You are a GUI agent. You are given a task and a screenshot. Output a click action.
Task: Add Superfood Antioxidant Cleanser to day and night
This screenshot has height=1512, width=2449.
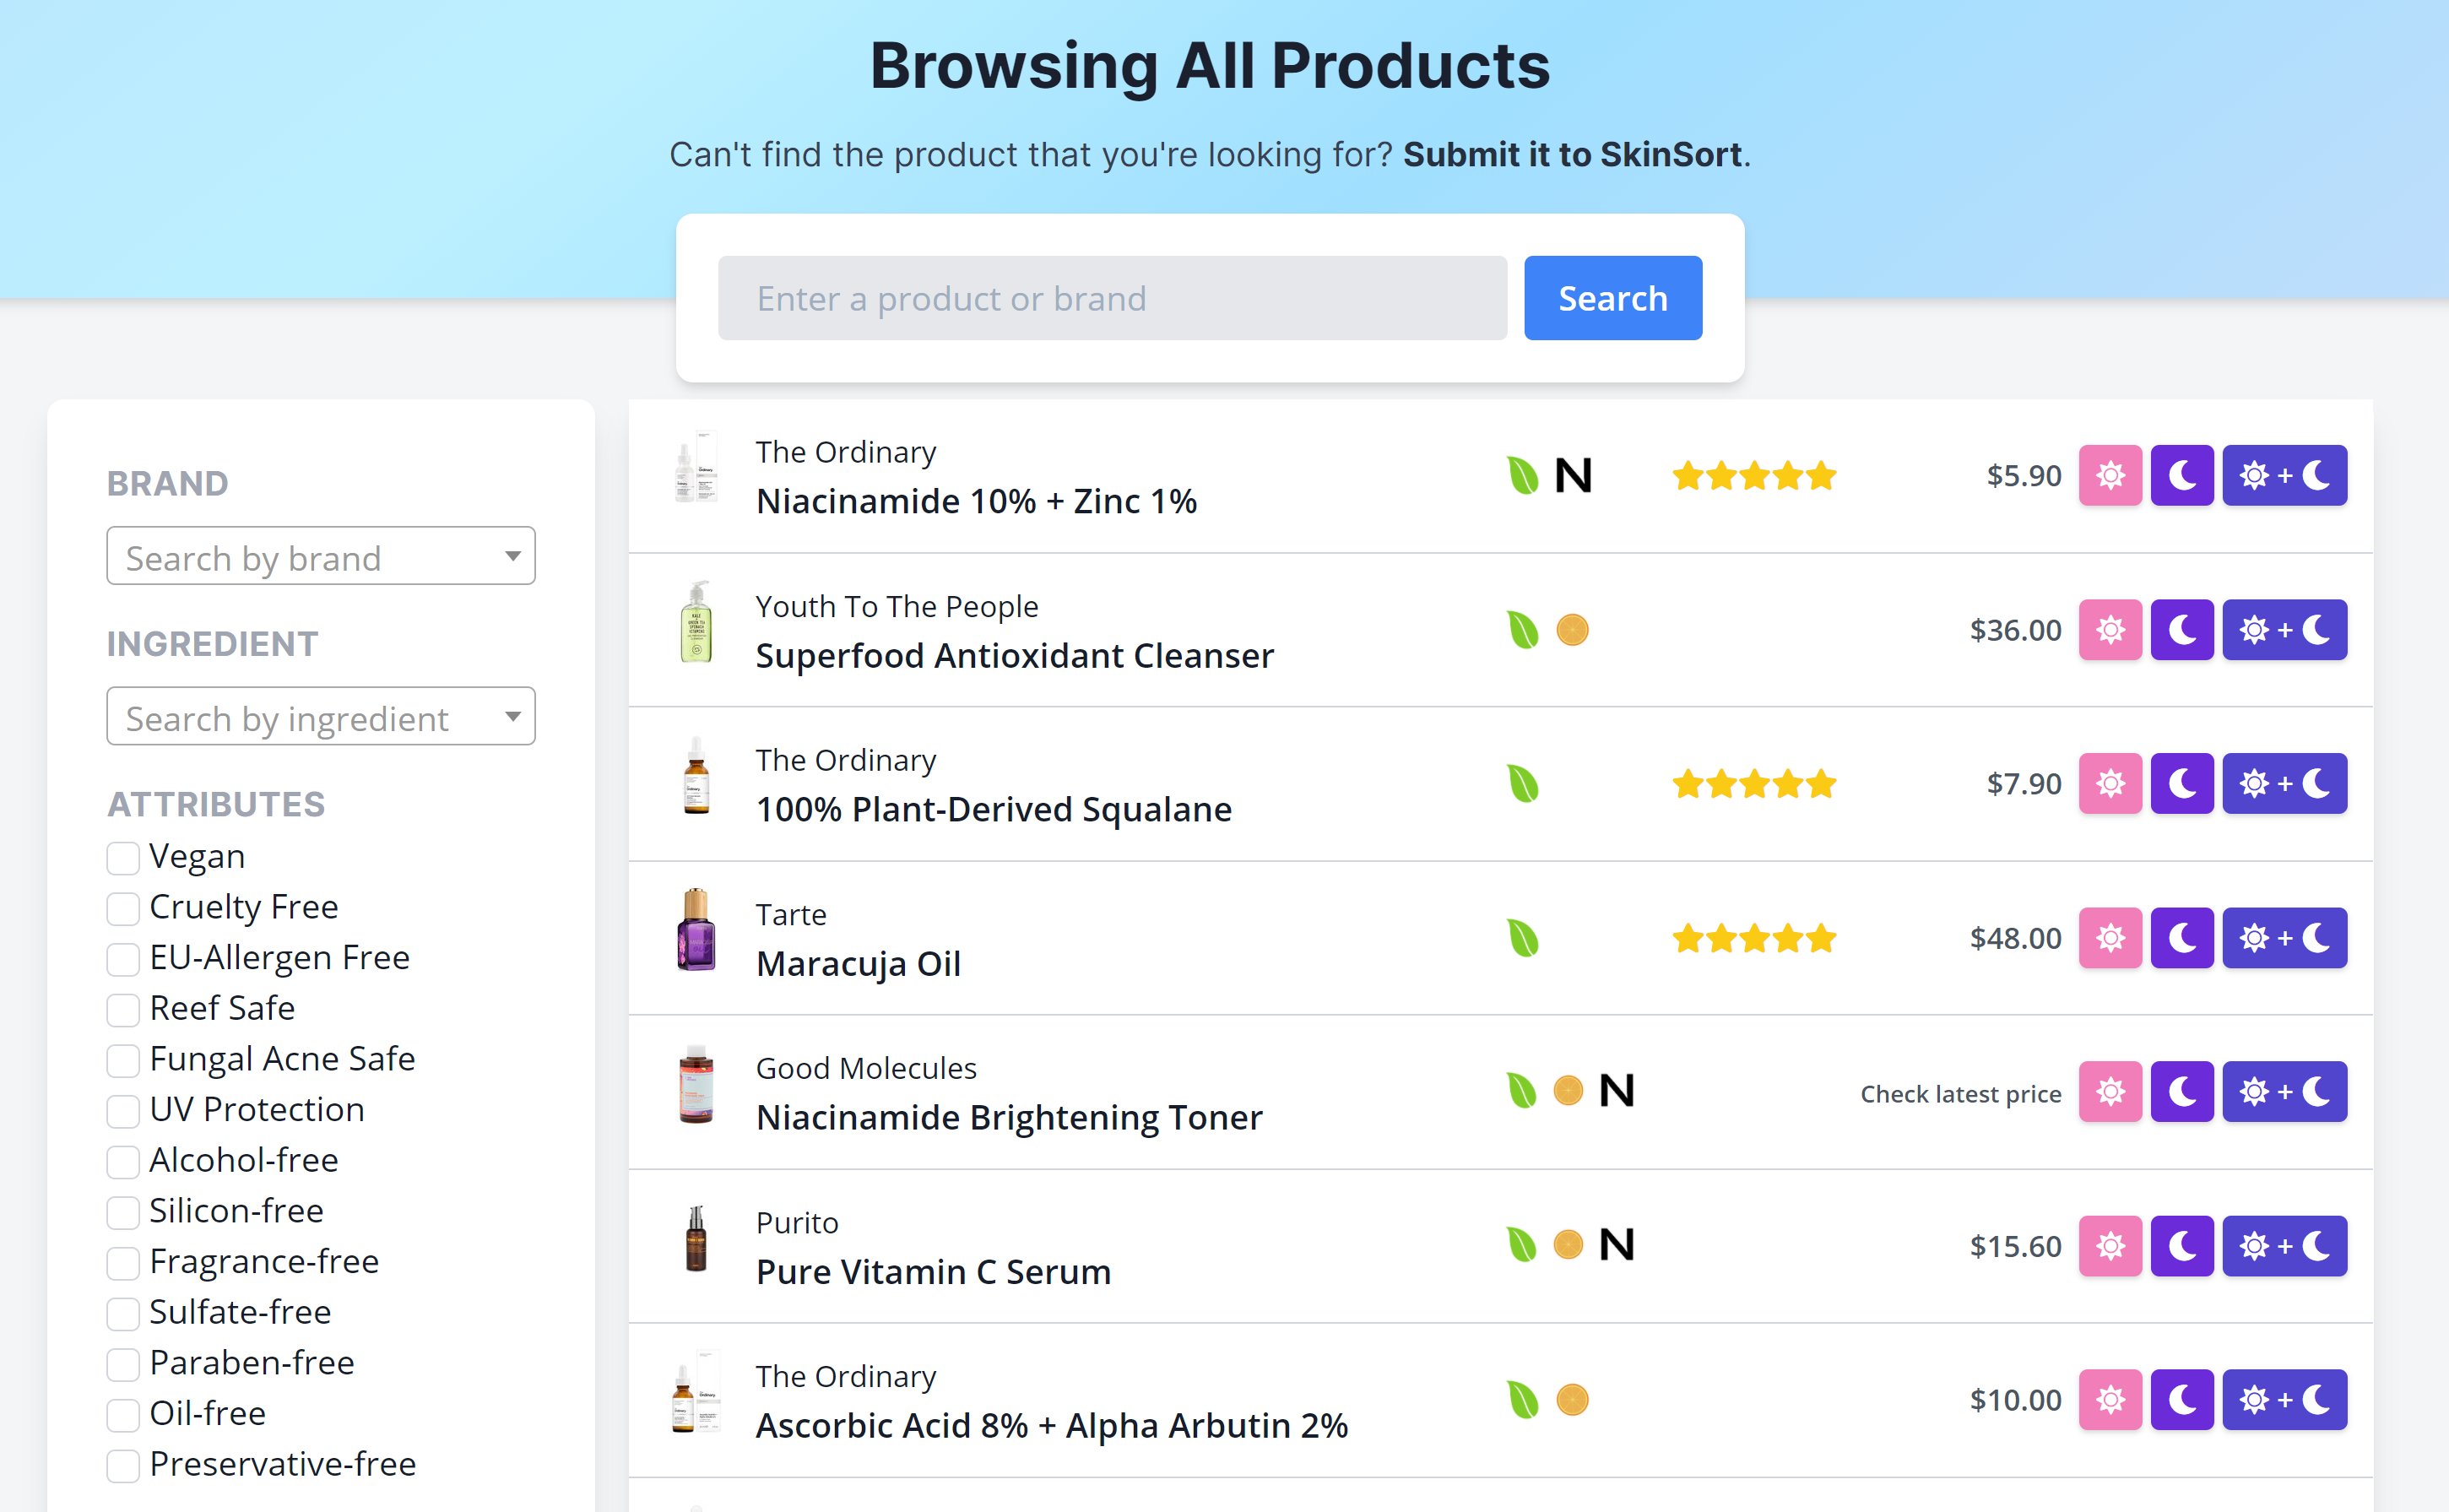coord(2284,630)
